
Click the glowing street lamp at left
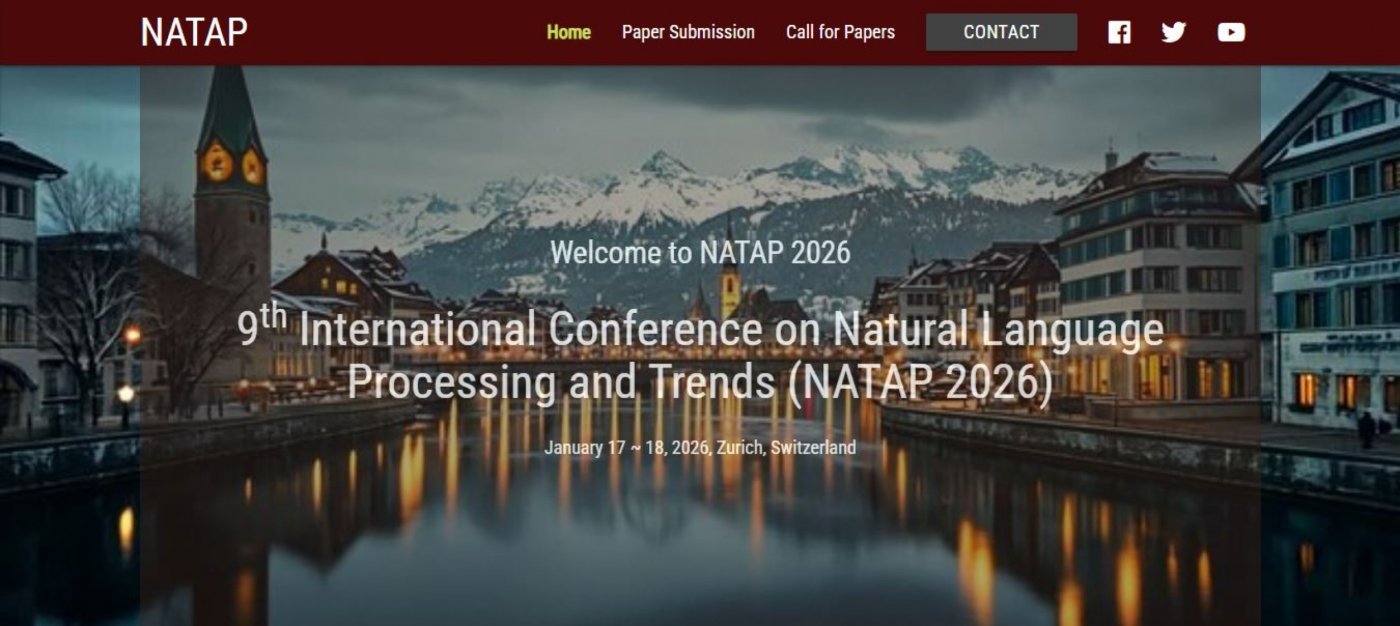pos(132,336)
